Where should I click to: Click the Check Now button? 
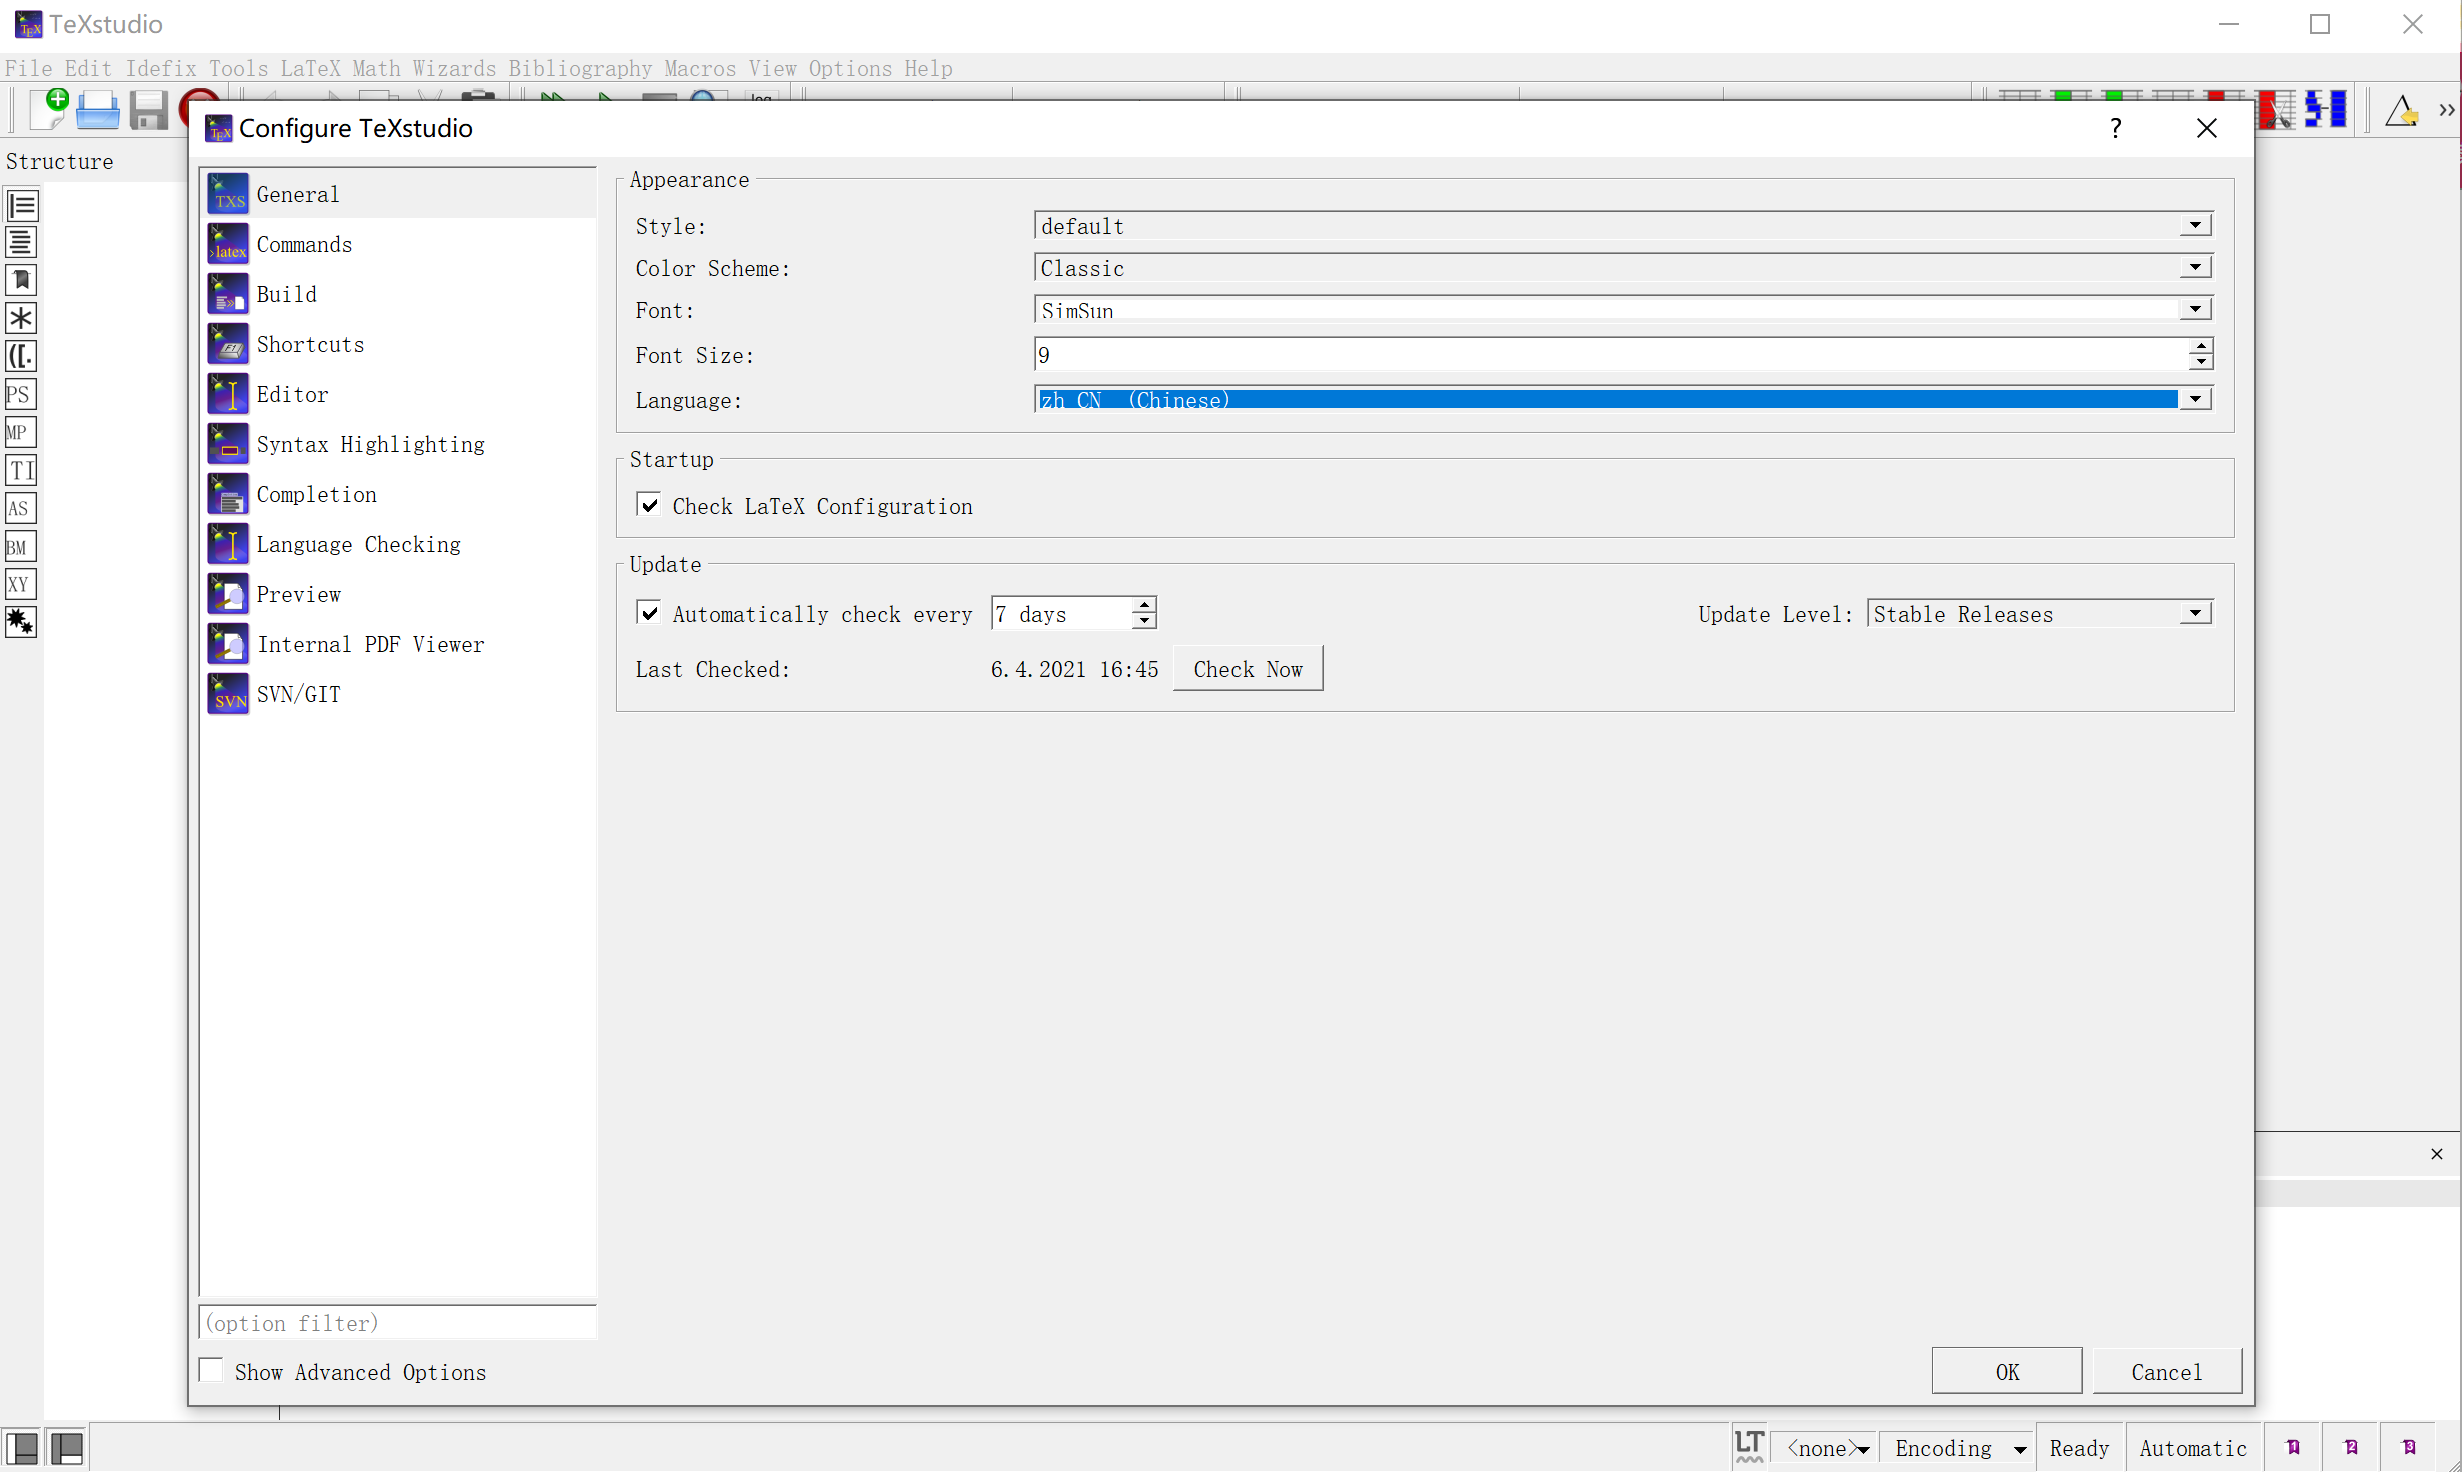(1248, 669)
